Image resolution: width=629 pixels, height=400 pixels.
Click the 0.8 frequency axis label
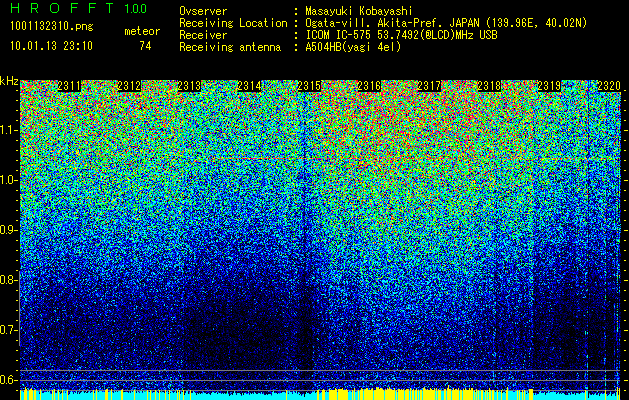coord(9,280)
